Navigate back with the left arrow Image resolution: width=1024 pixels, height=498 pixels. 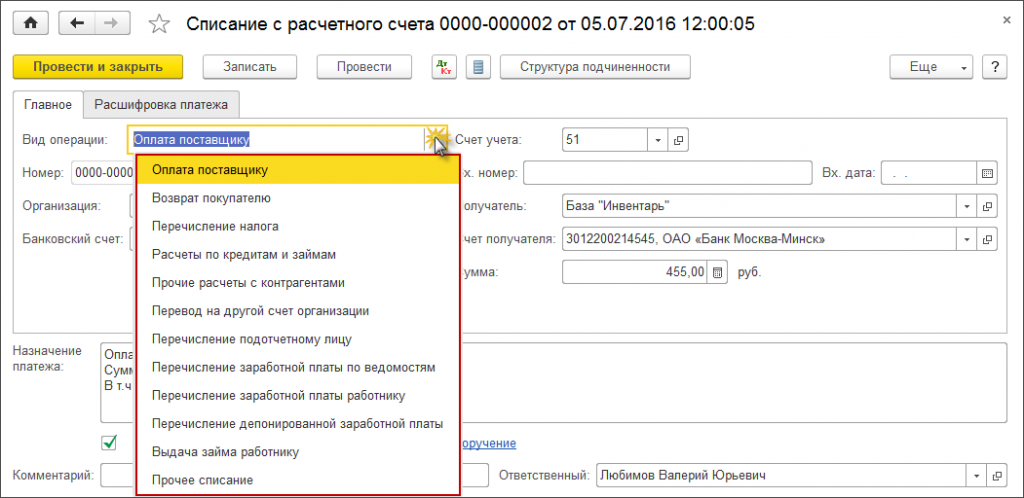(77, 24)
